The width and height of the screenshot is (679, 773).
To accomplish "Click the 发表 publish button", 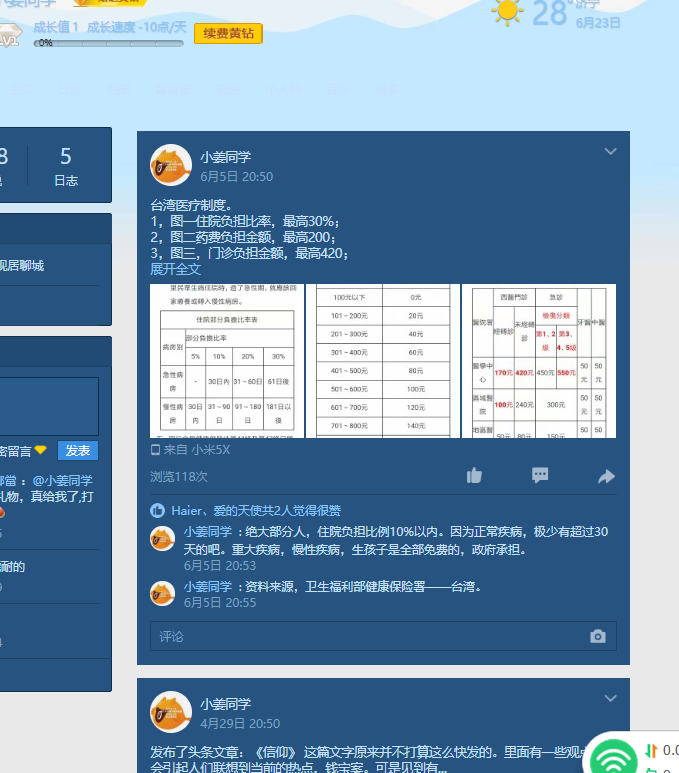I will tap(78, 451).
